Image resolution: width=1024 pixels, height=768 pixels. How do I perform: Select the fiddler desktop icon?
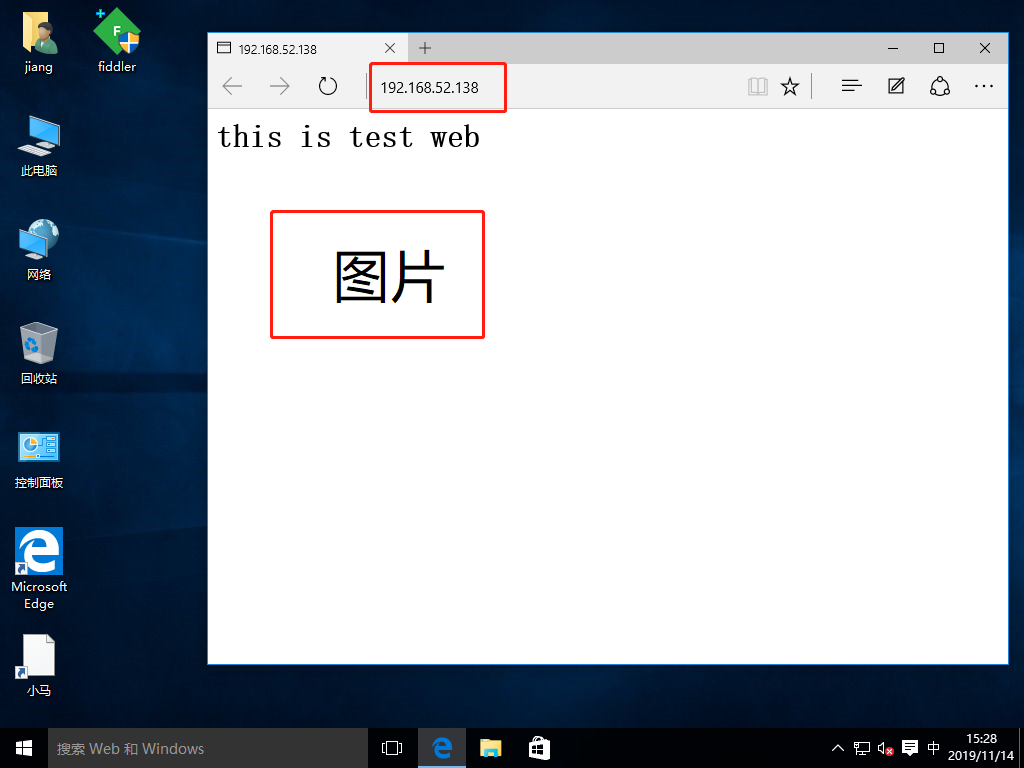coord(117,42)
